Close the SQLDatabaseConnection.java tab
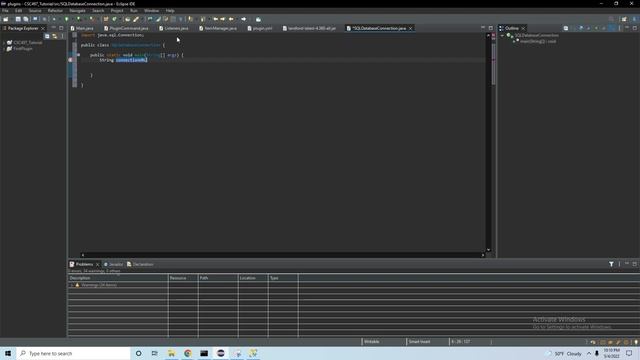640x360 pixels. point(411,28)
